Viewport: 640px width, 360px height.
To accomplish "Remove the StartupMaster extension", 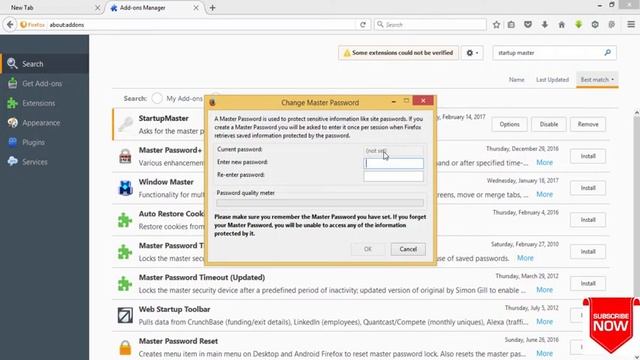I will click(x=588, y=124).
